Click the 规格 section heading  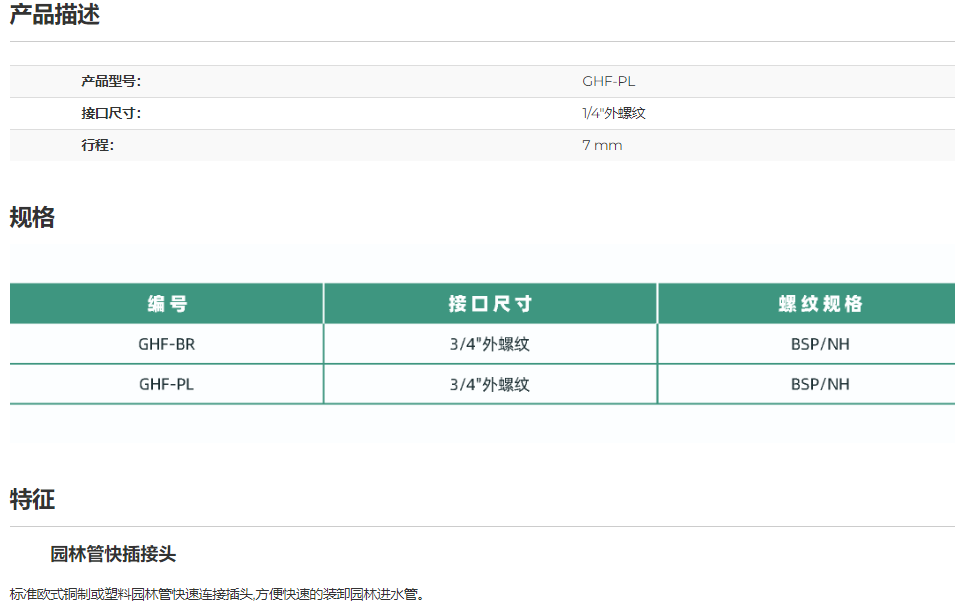(32, 218)
